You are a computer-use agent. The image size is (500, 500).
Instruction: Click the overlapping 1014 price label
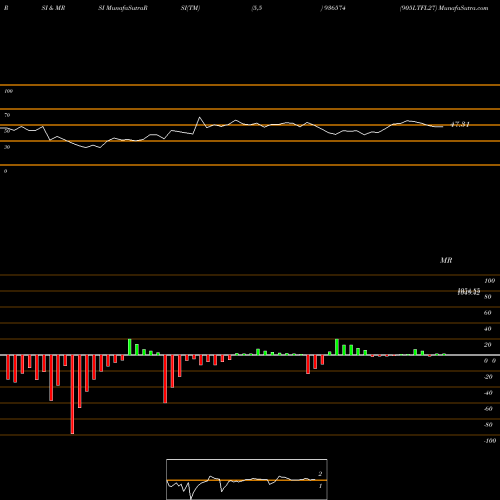tap(469, 292)
